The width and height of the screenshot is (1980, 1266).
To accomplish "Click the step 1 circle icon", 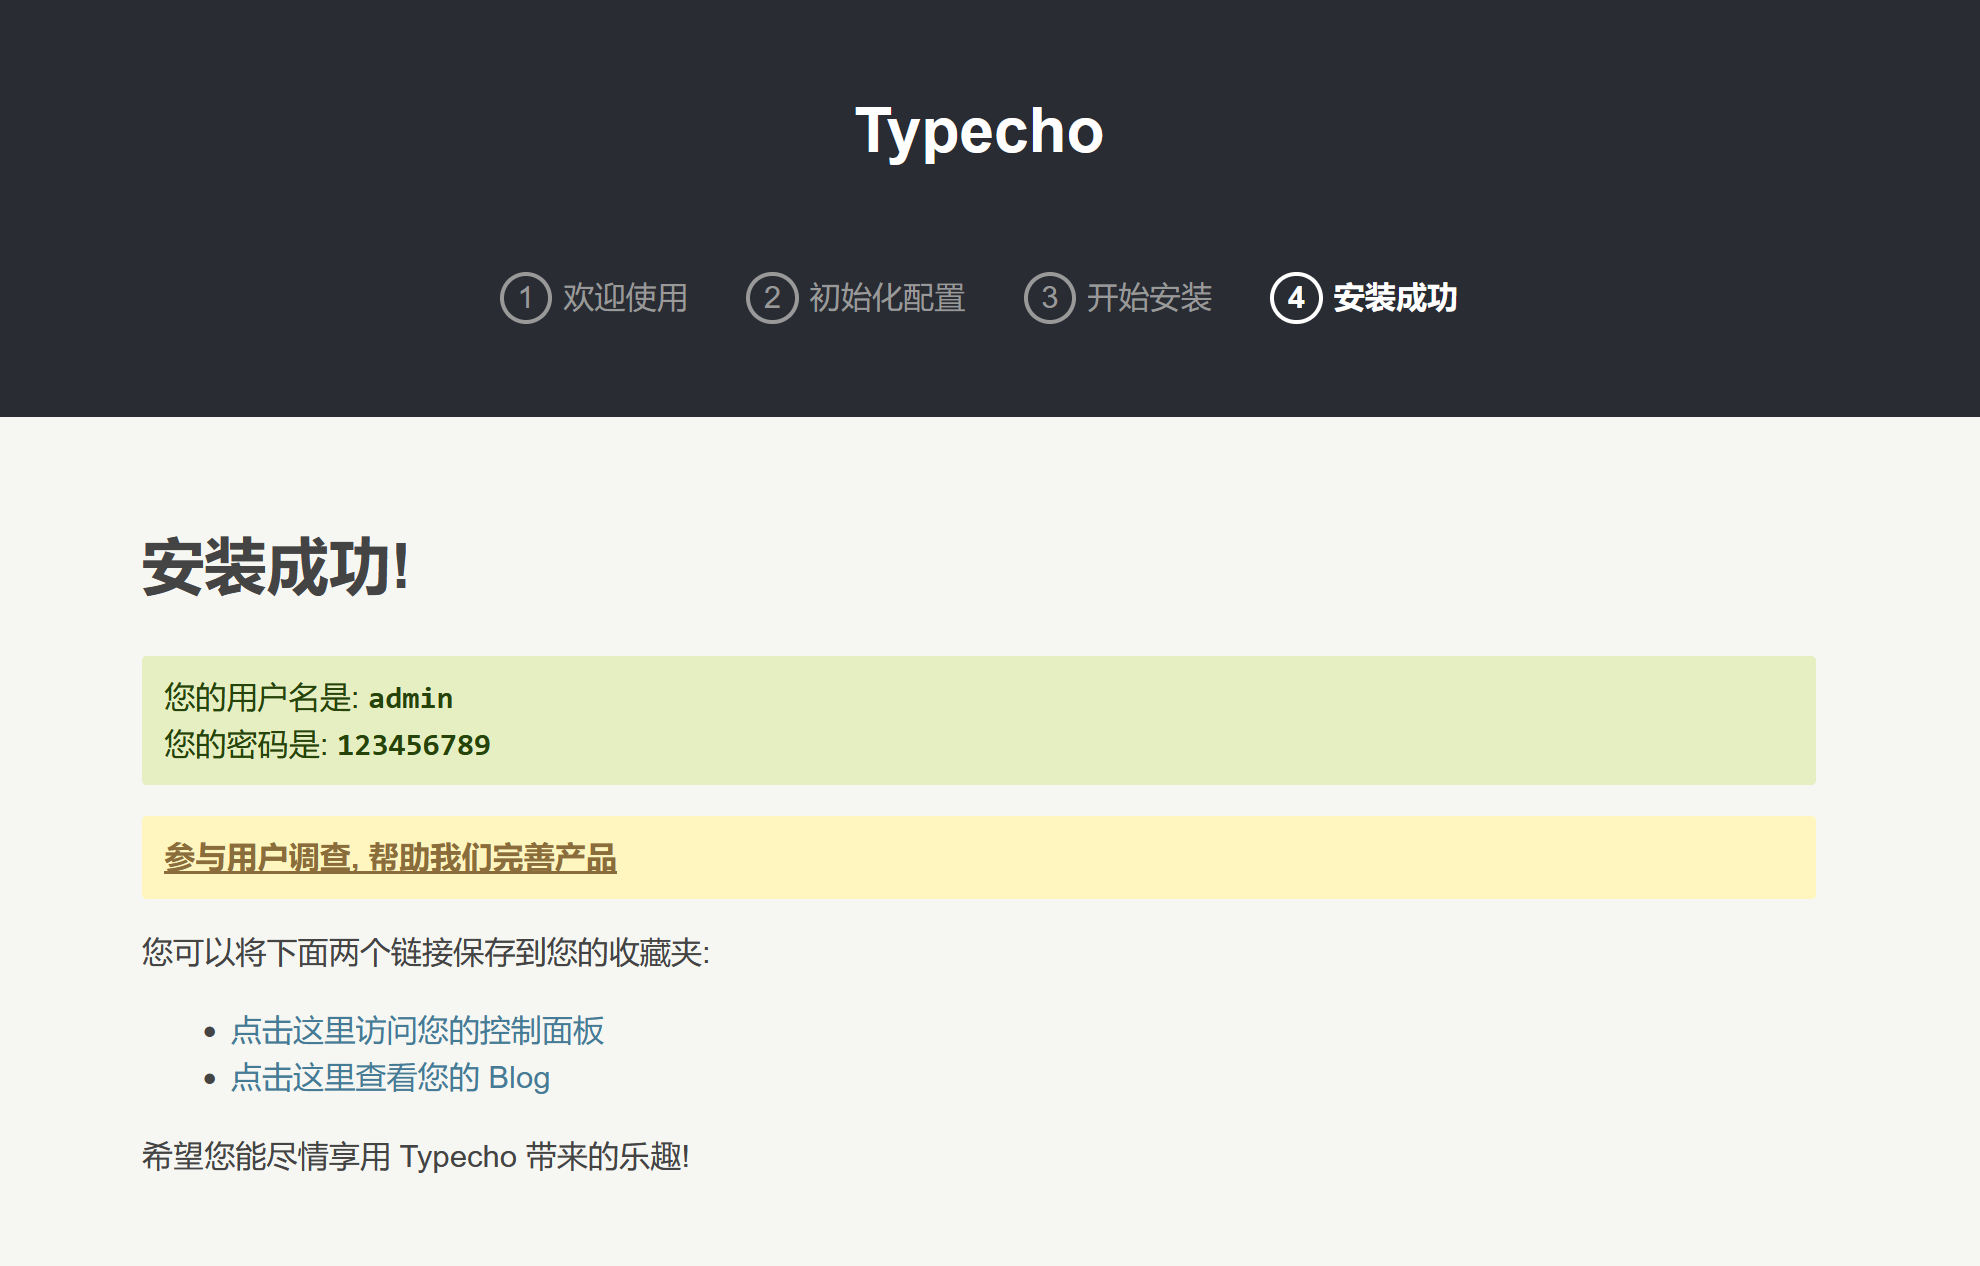I will [x=525, y=298].
